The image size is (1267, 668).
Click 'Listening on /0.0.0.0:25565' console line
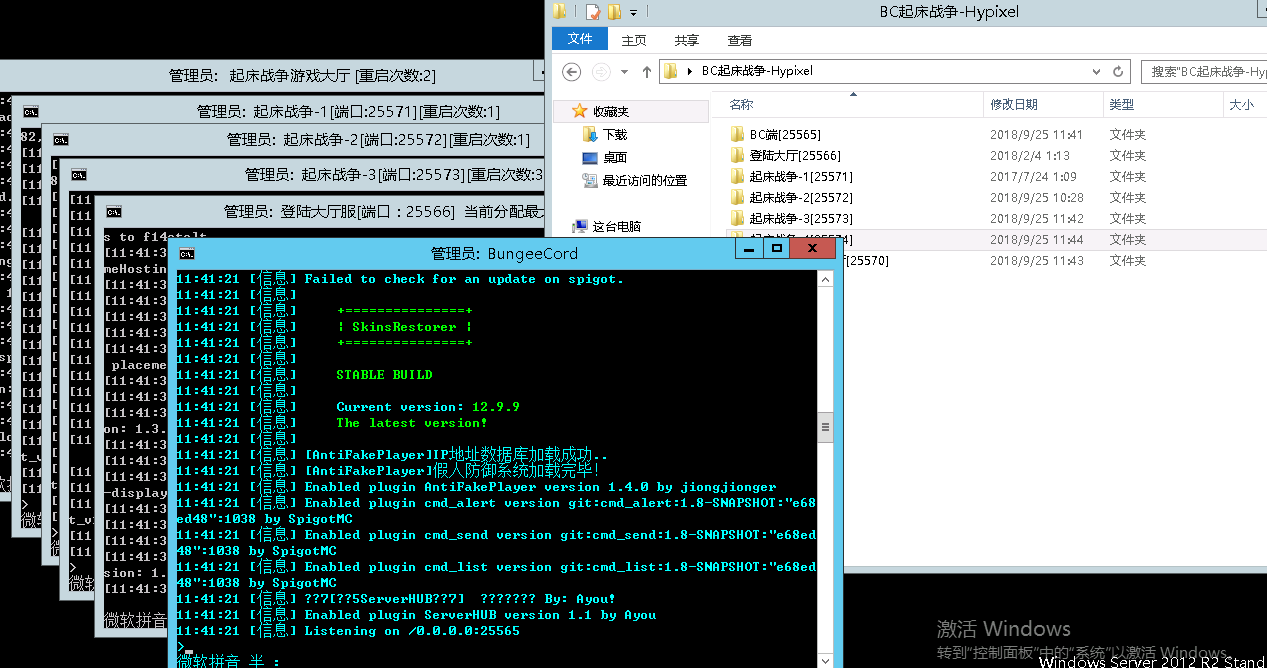412,631
